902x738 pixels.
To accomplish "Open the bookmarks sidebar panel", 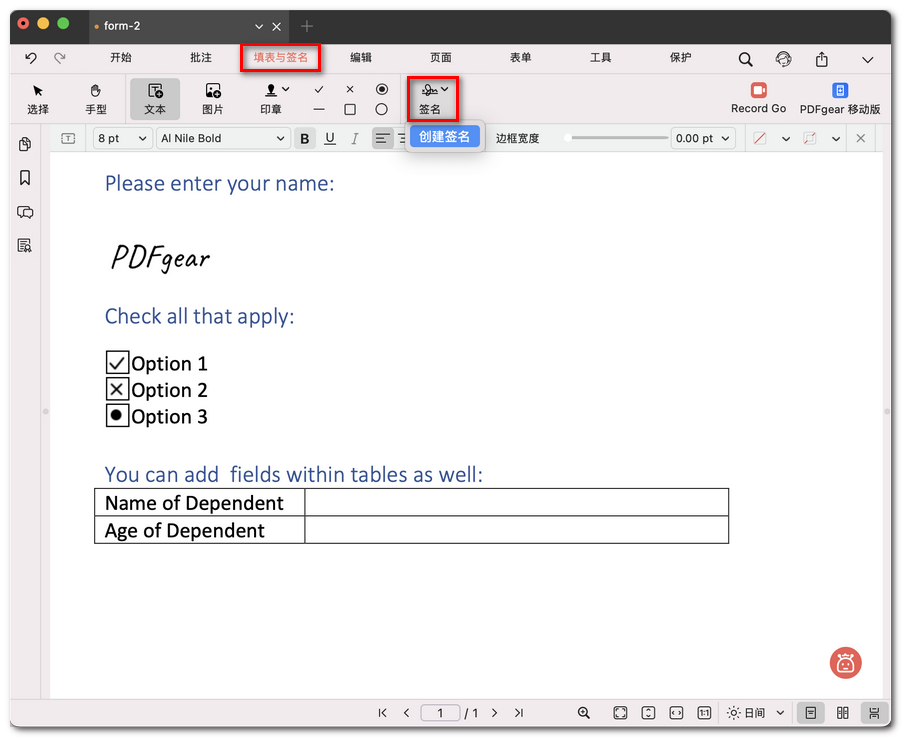I will tap(25, 178).
